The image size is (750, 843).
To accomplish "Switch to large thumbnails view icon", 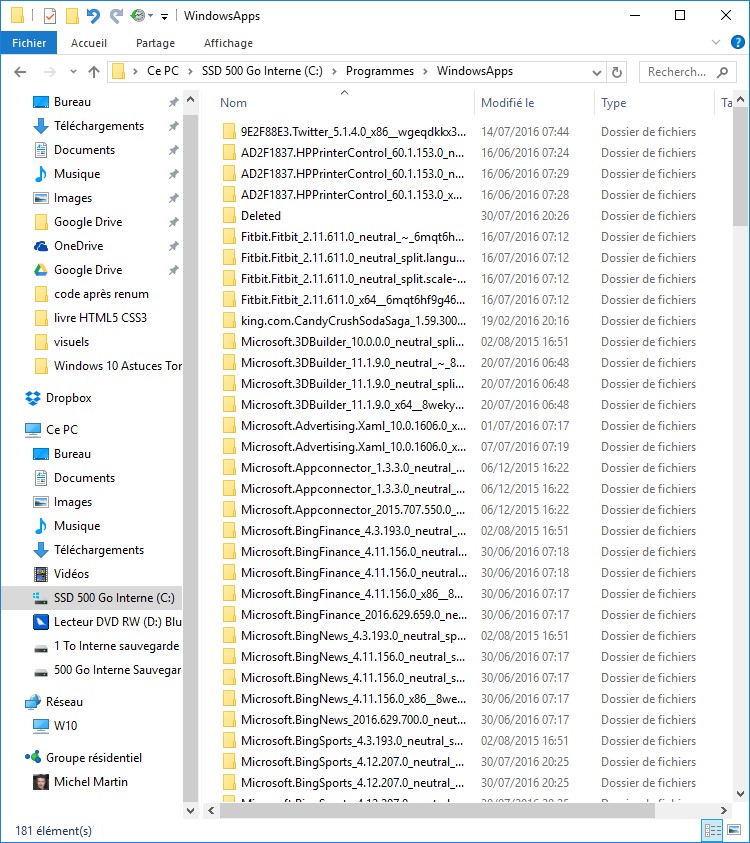I will (x=734, y=830).
